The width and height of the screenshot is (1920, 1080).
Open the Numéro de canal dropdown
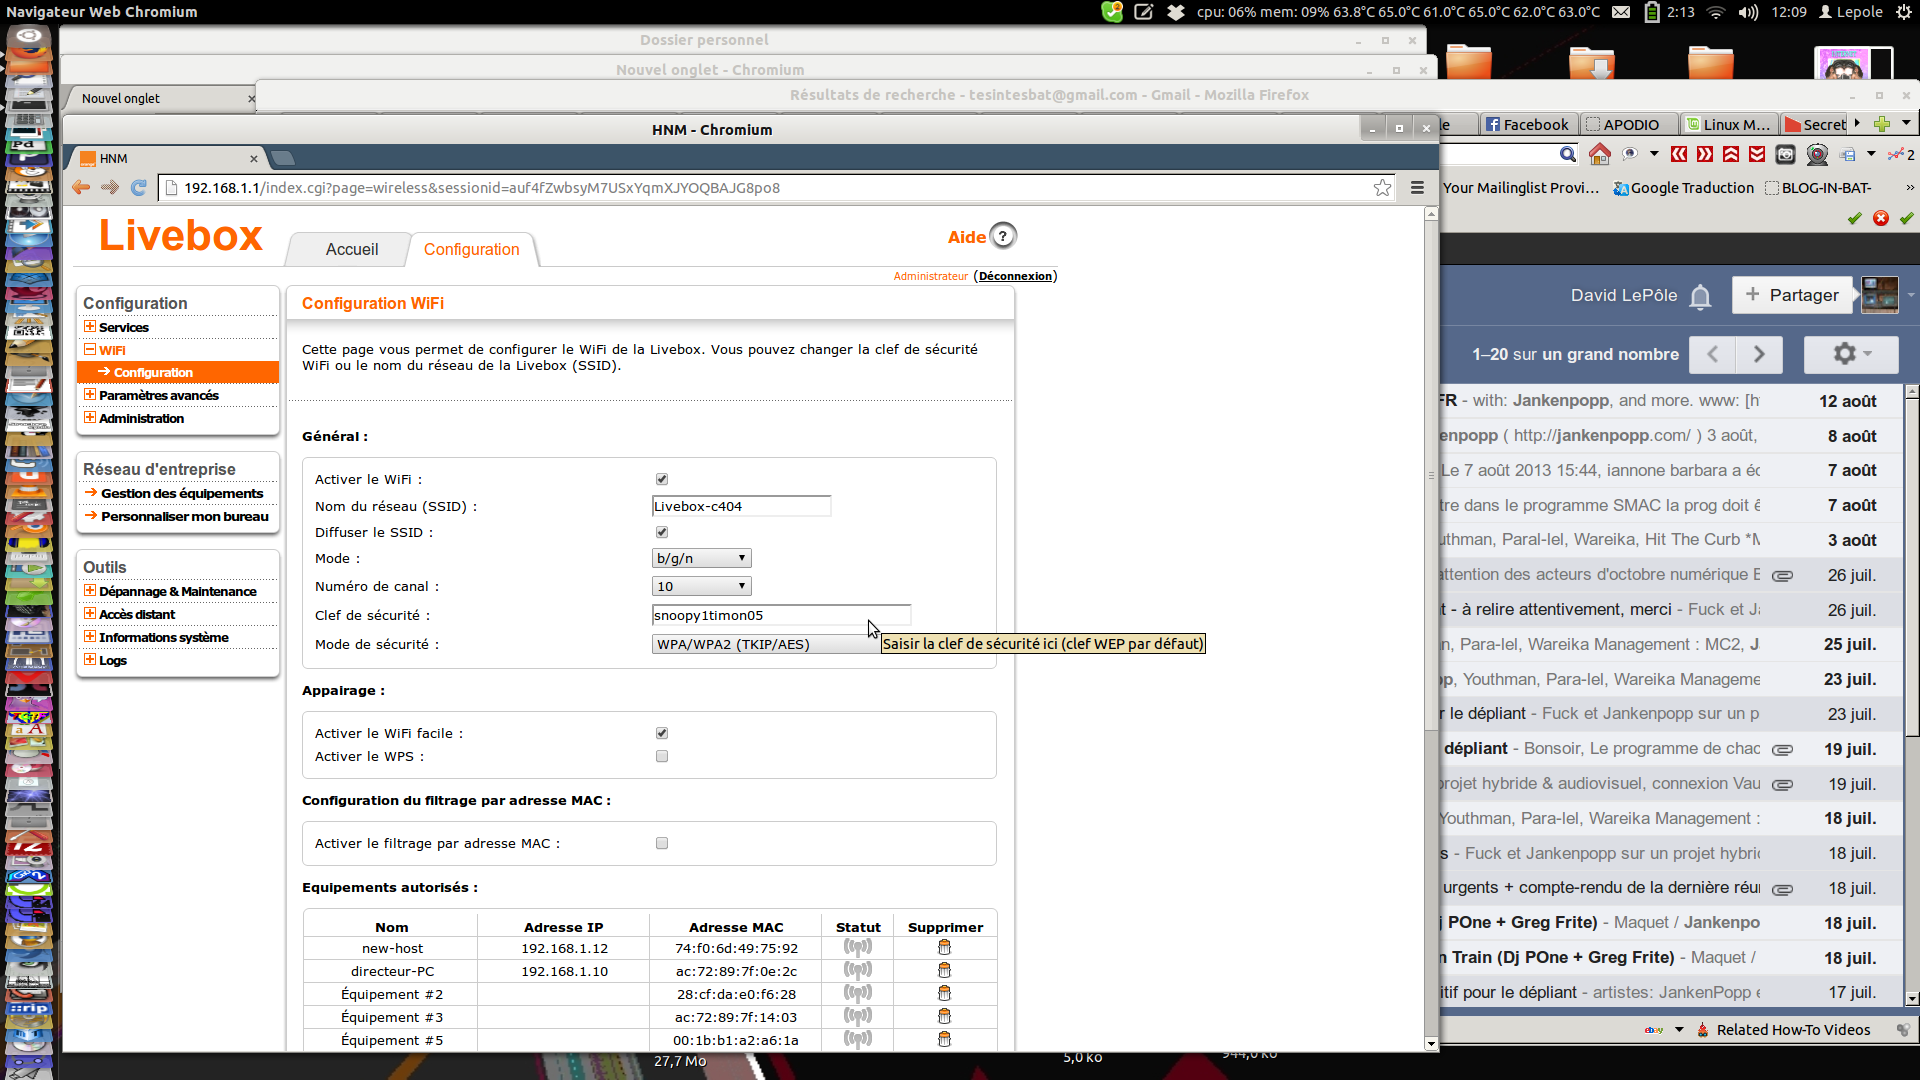[701, 586]
